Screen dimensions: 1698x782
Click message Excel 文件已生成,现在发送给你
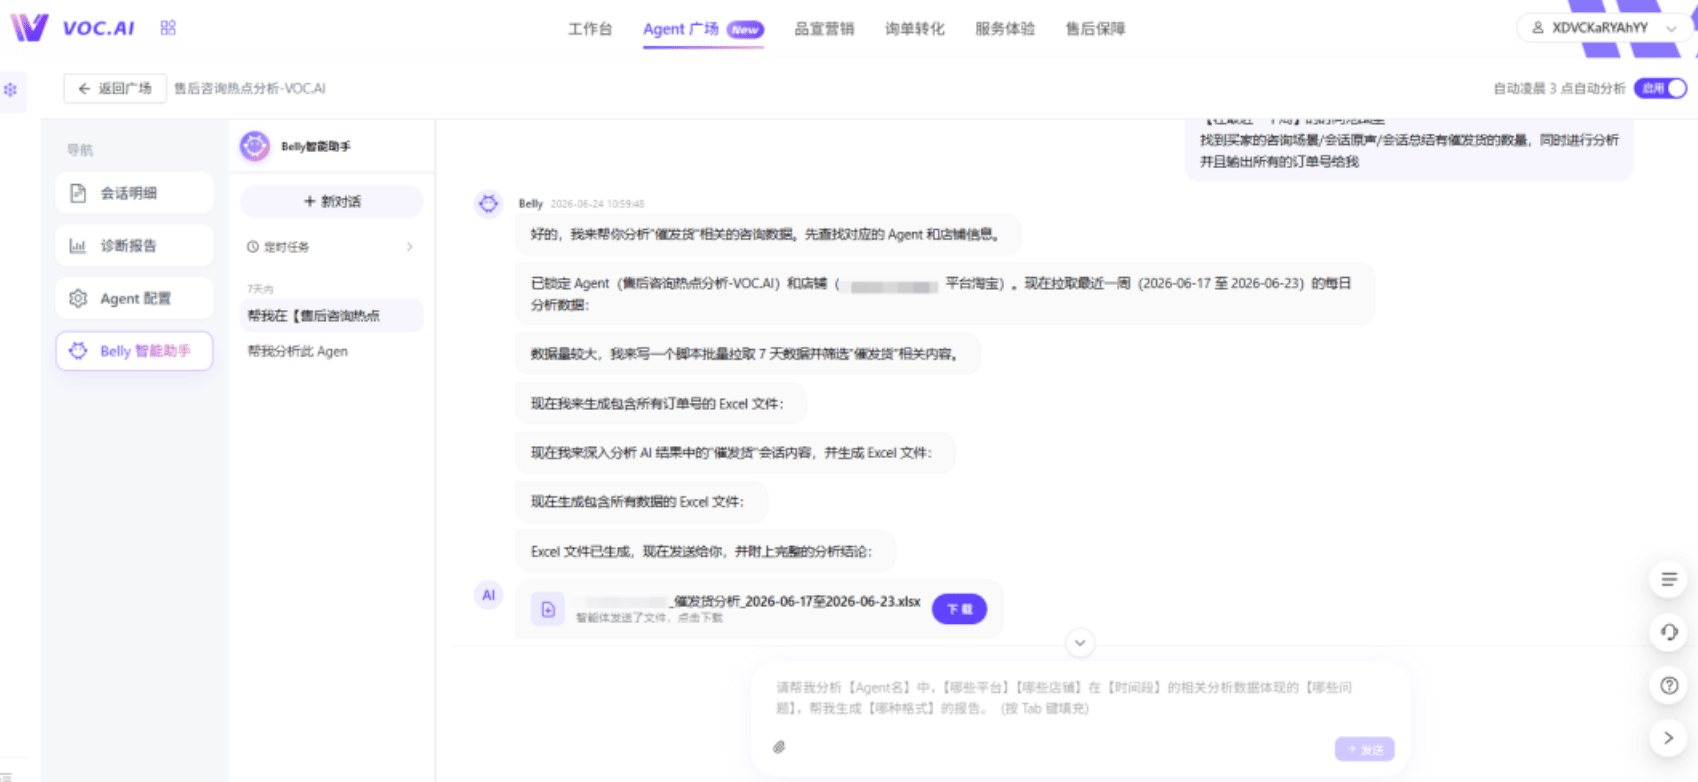[x=705, y=551]
